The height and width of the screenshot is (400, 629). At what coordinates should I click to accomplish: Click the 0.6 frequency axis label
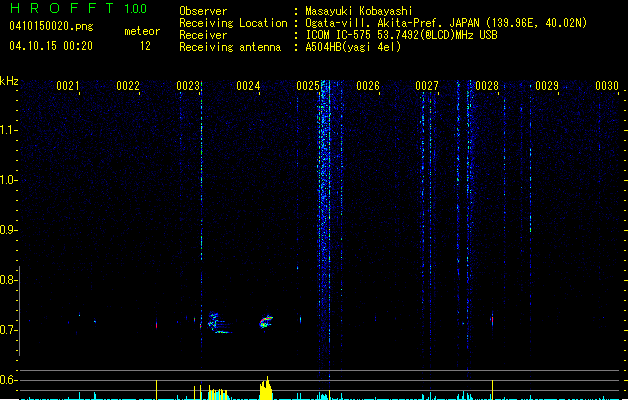(x=8, y=380)
